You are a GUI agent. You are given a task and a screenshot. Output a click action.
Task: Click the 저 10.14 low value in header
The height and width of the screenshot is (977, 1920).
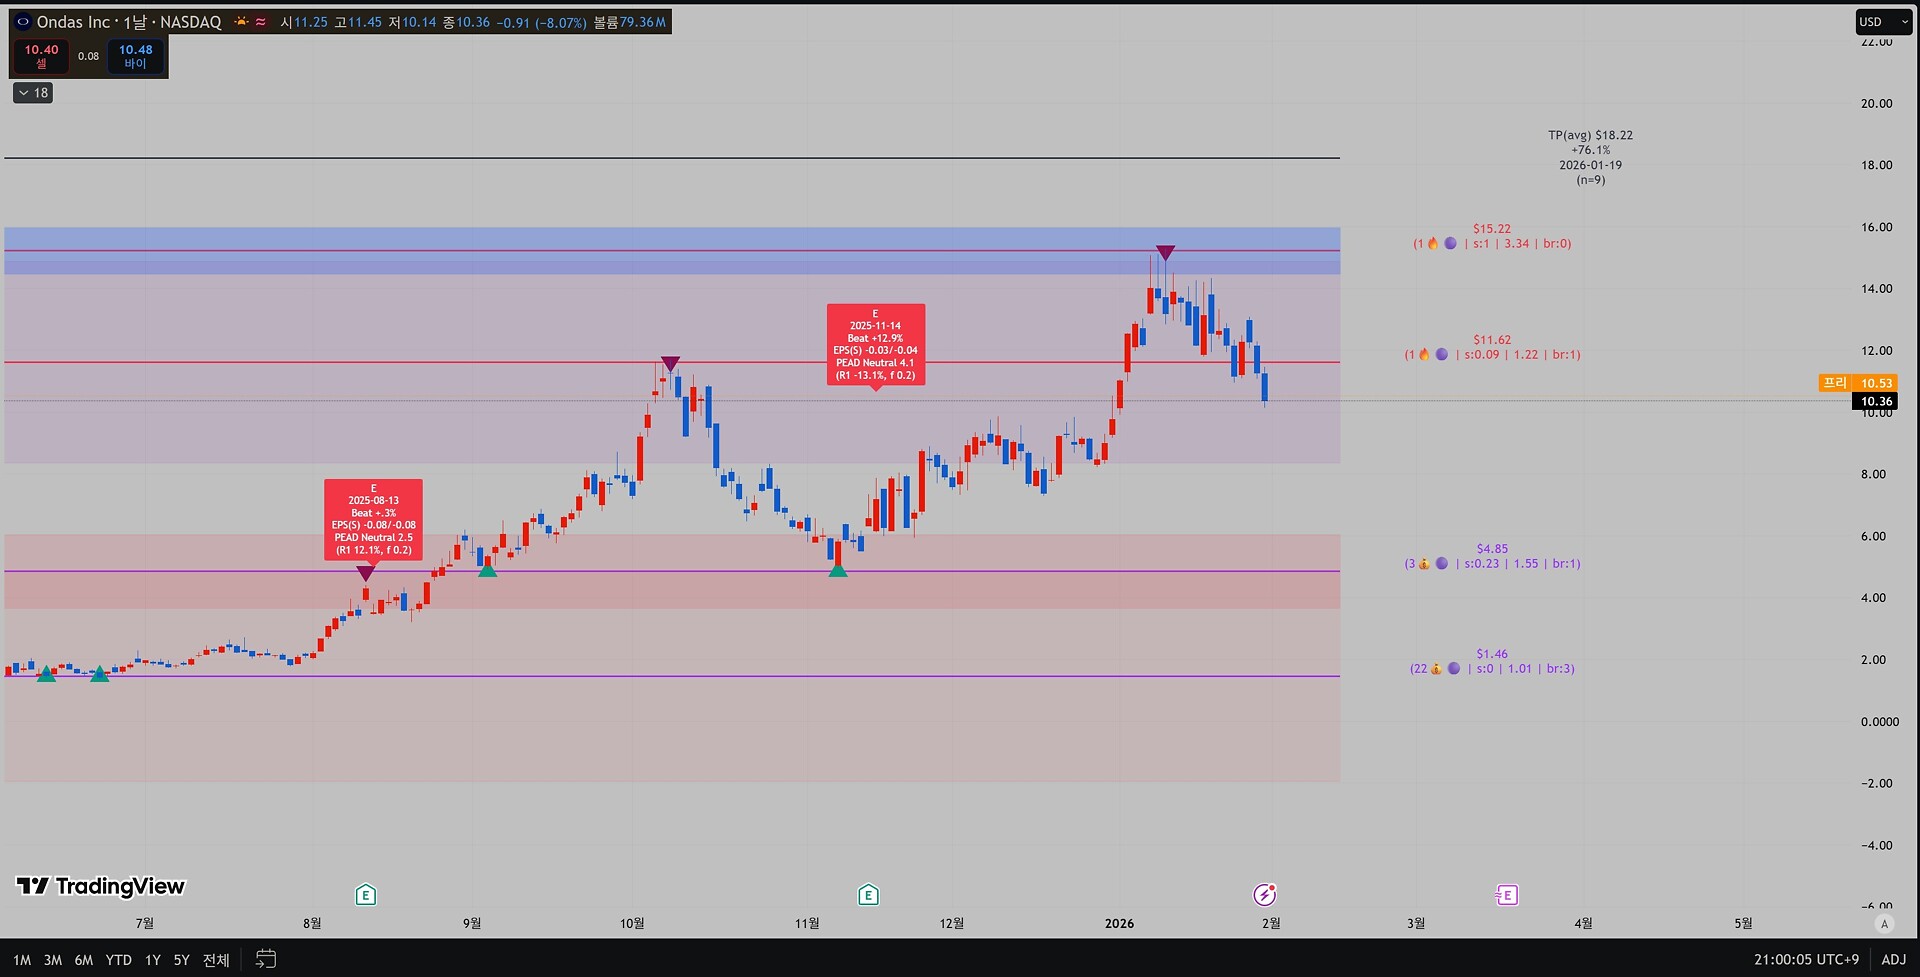click(x=412, y=22)
